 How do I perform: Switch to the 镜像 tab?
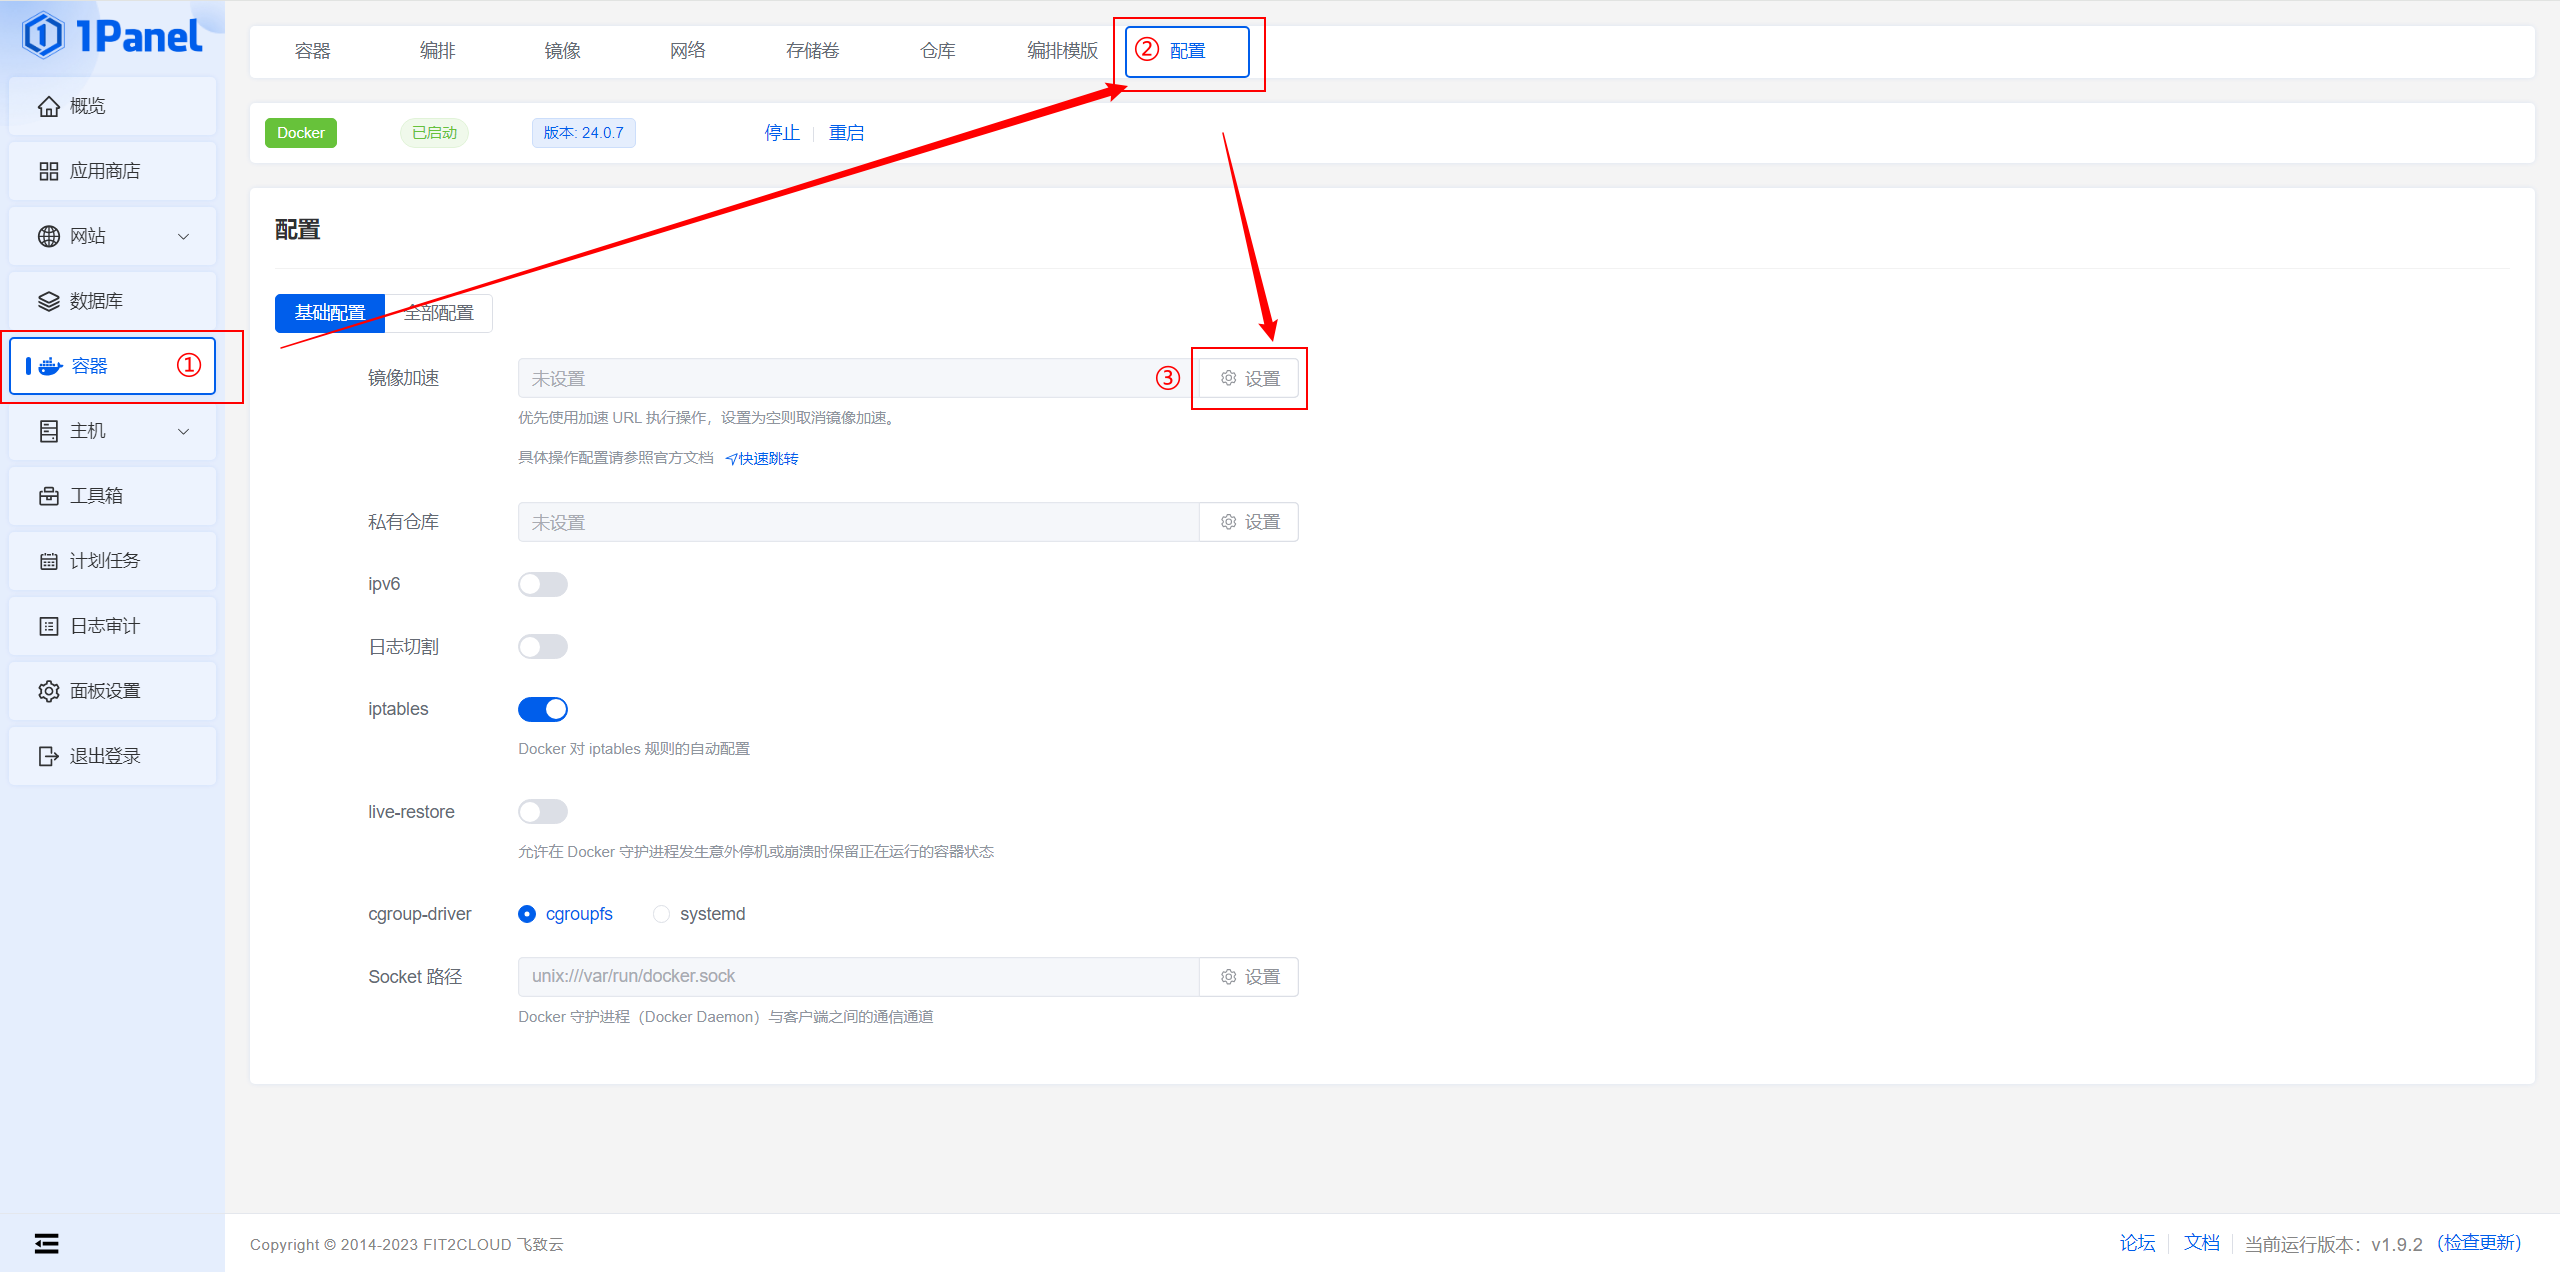tap(562, 51)
